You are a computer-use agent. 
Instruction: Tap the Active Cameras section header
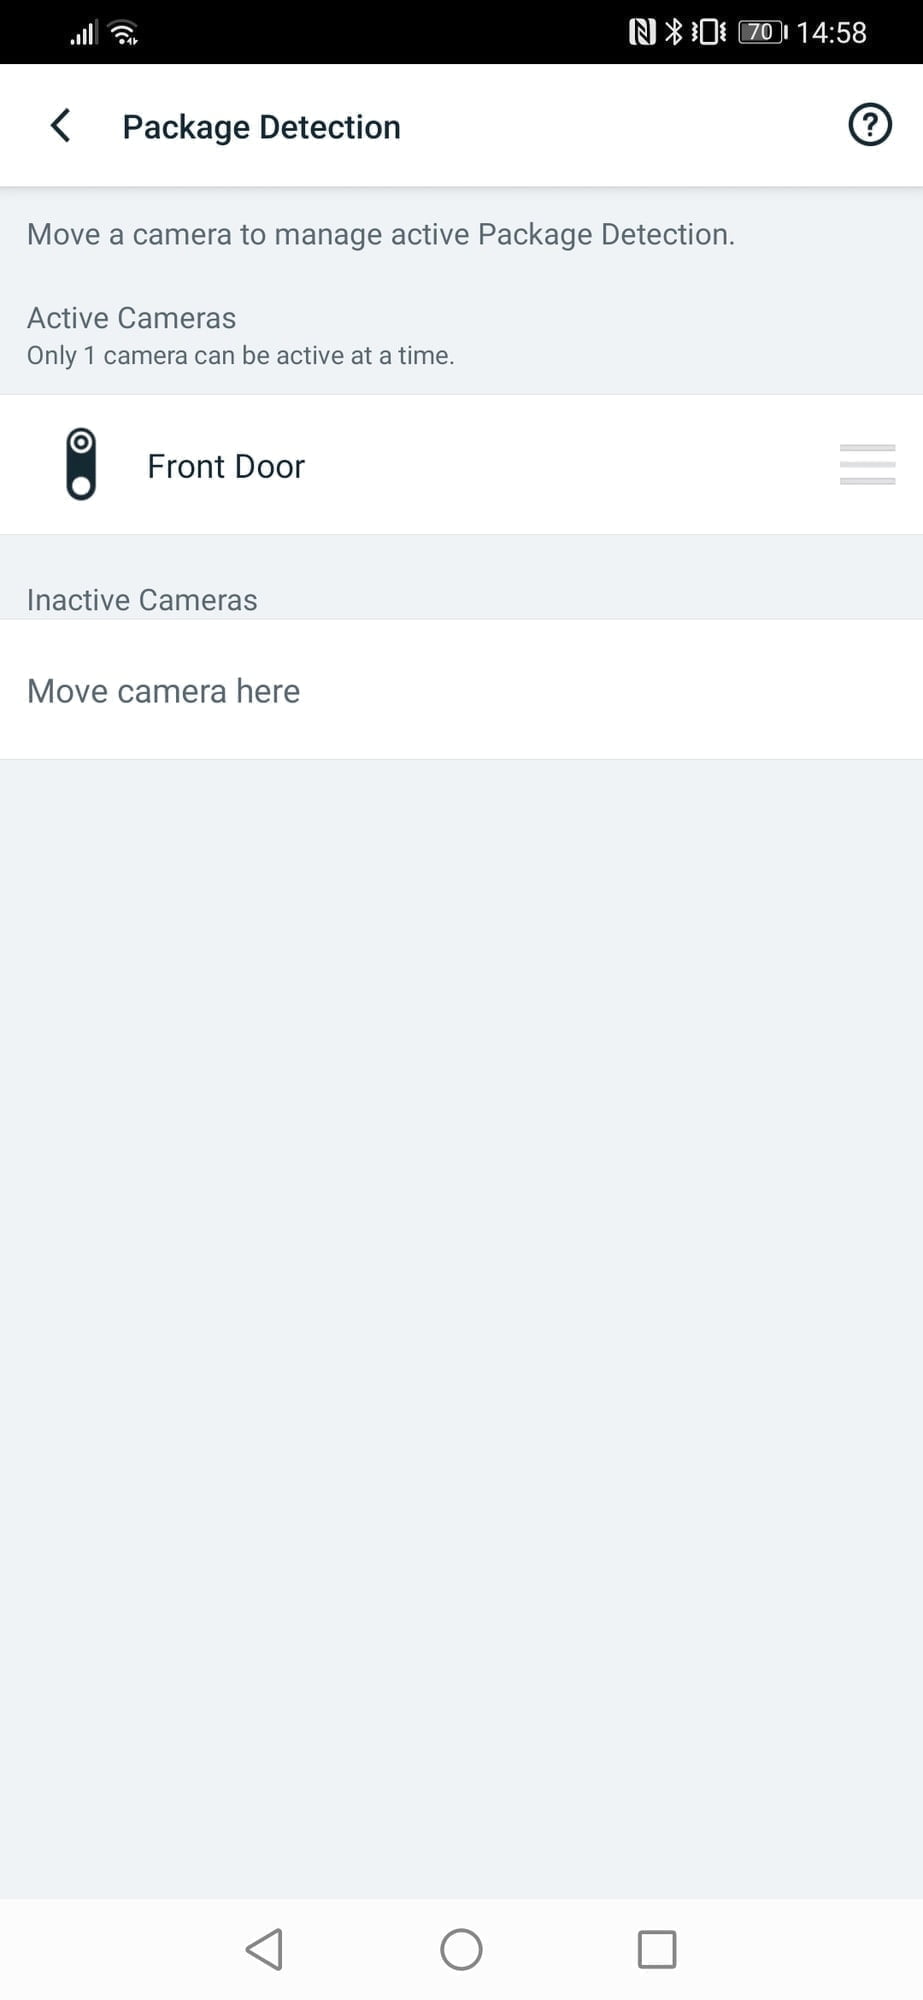pyautogui.click(x=131, y=318)
